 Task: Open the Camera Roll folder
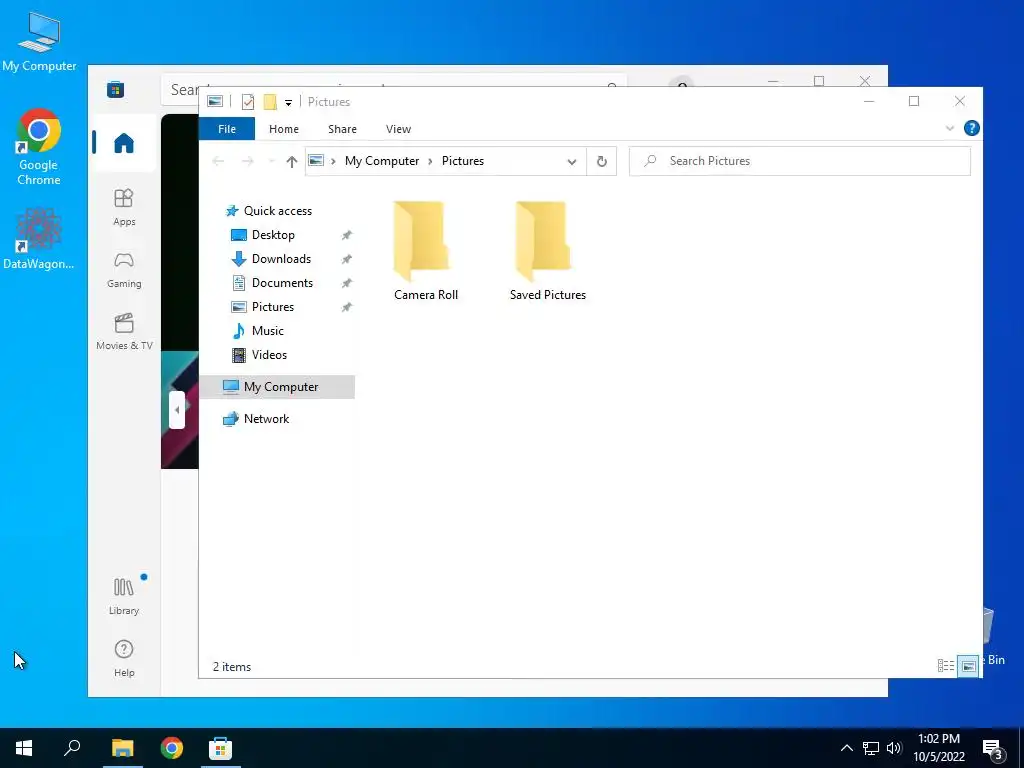(425, 251)
